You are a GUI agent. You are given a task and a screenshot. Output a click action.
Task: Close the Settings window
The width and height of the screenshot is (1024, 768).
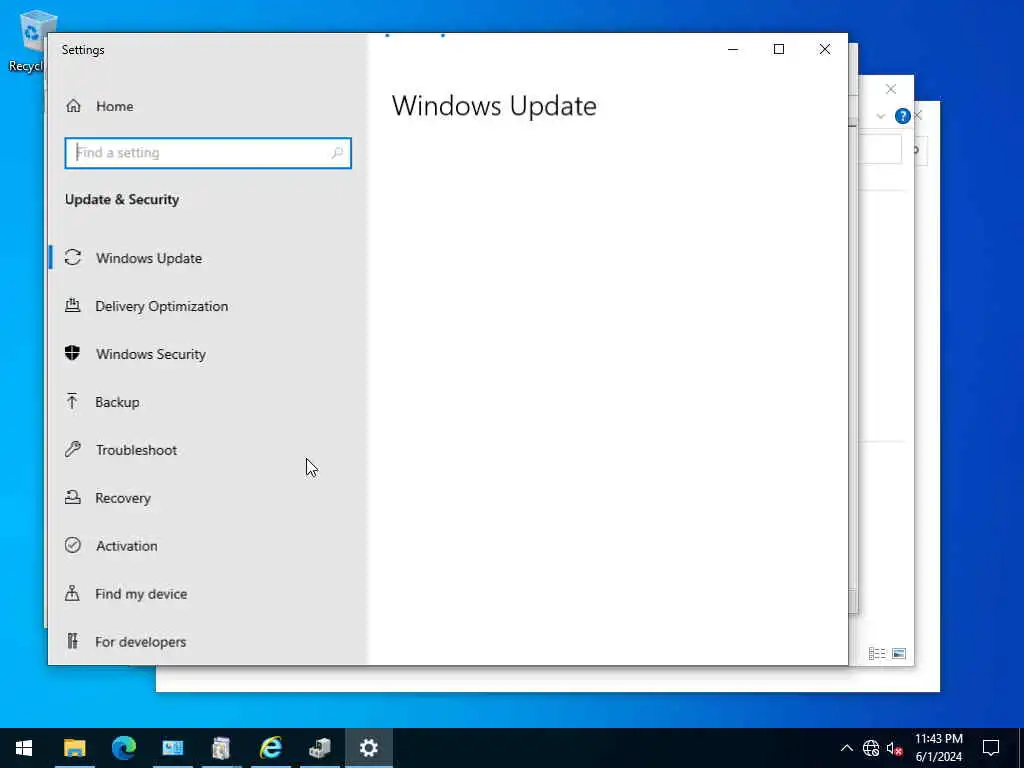pos(825,50)
